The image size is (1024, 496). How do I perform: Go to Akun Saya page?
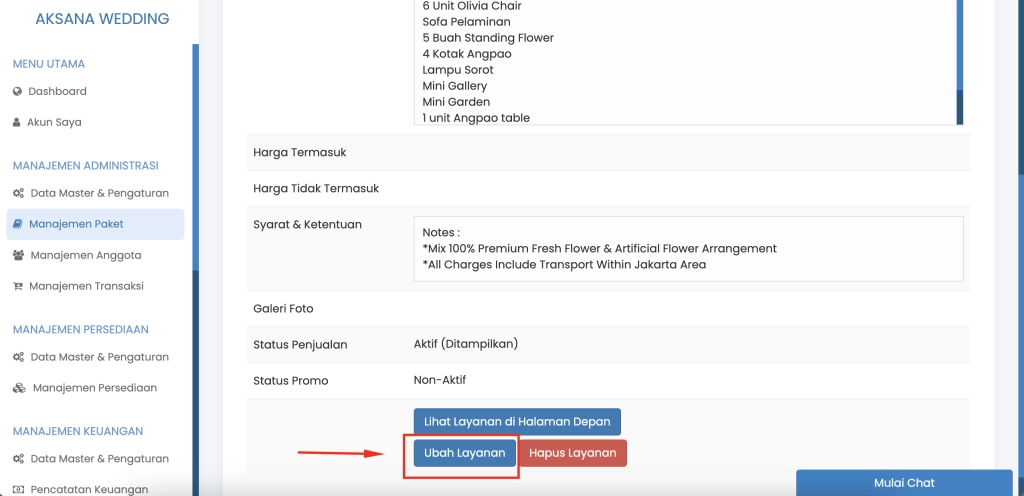click(54, 123)
